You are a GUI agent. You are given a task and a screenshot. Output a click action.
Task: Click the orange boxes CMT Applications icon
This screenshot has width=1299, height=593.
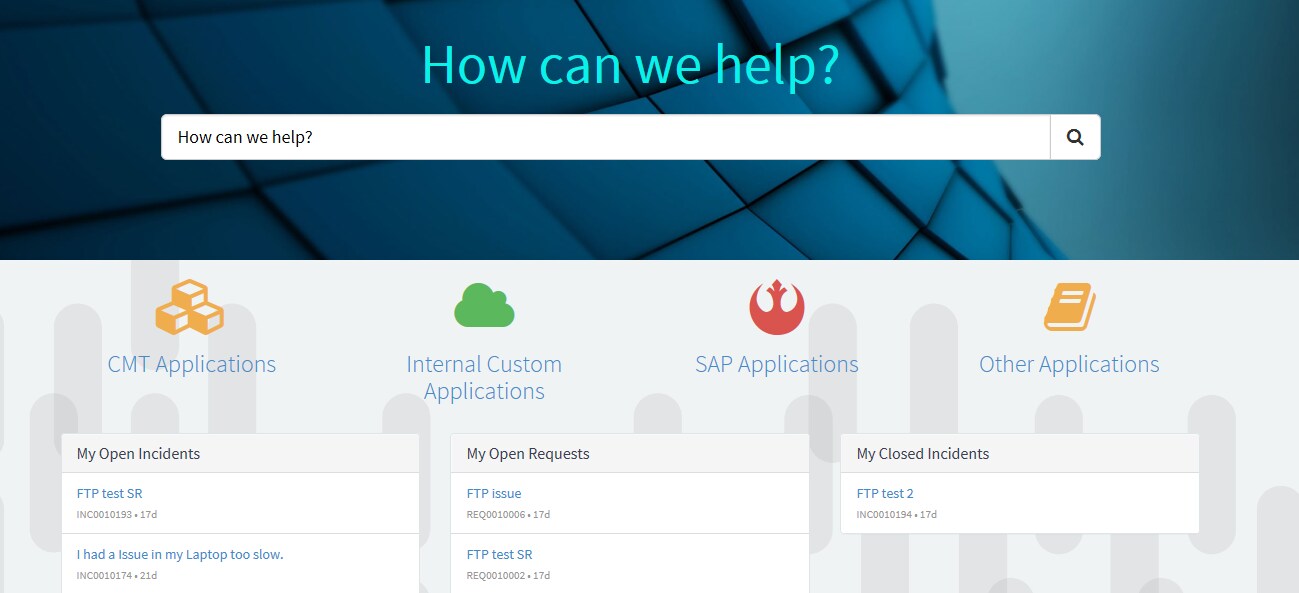[x=190, y=307]
